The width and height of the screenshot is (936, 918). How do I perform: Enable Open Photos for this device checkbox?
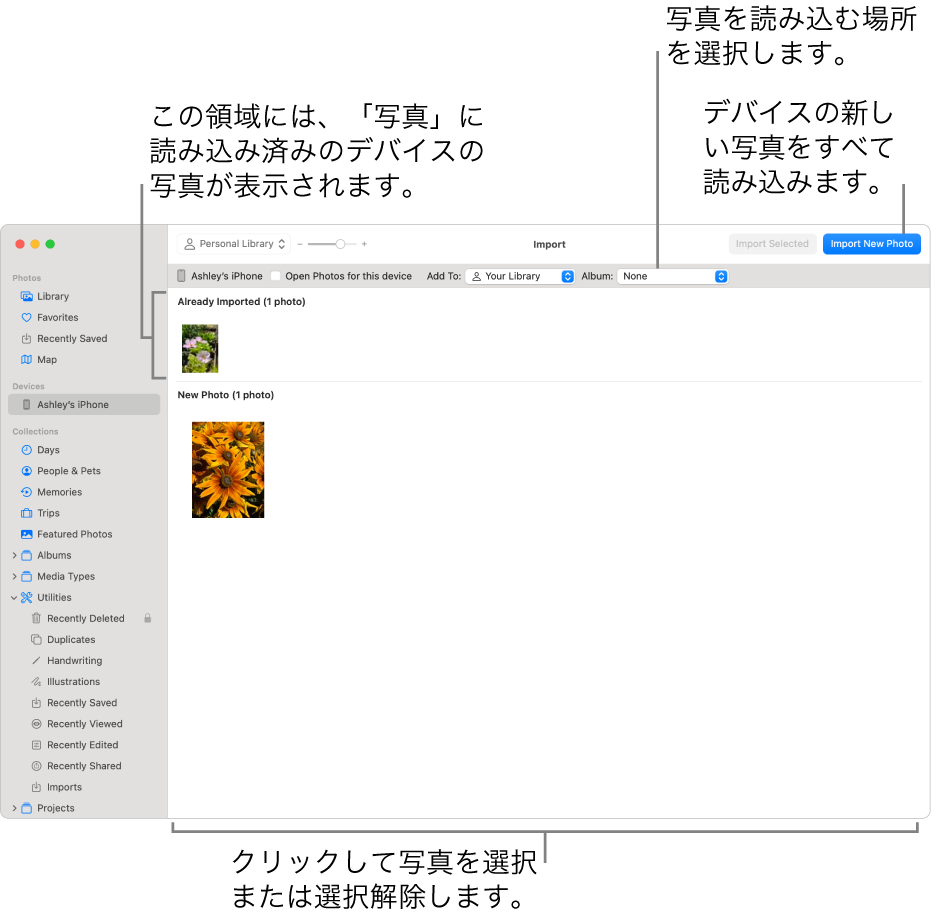275,276
